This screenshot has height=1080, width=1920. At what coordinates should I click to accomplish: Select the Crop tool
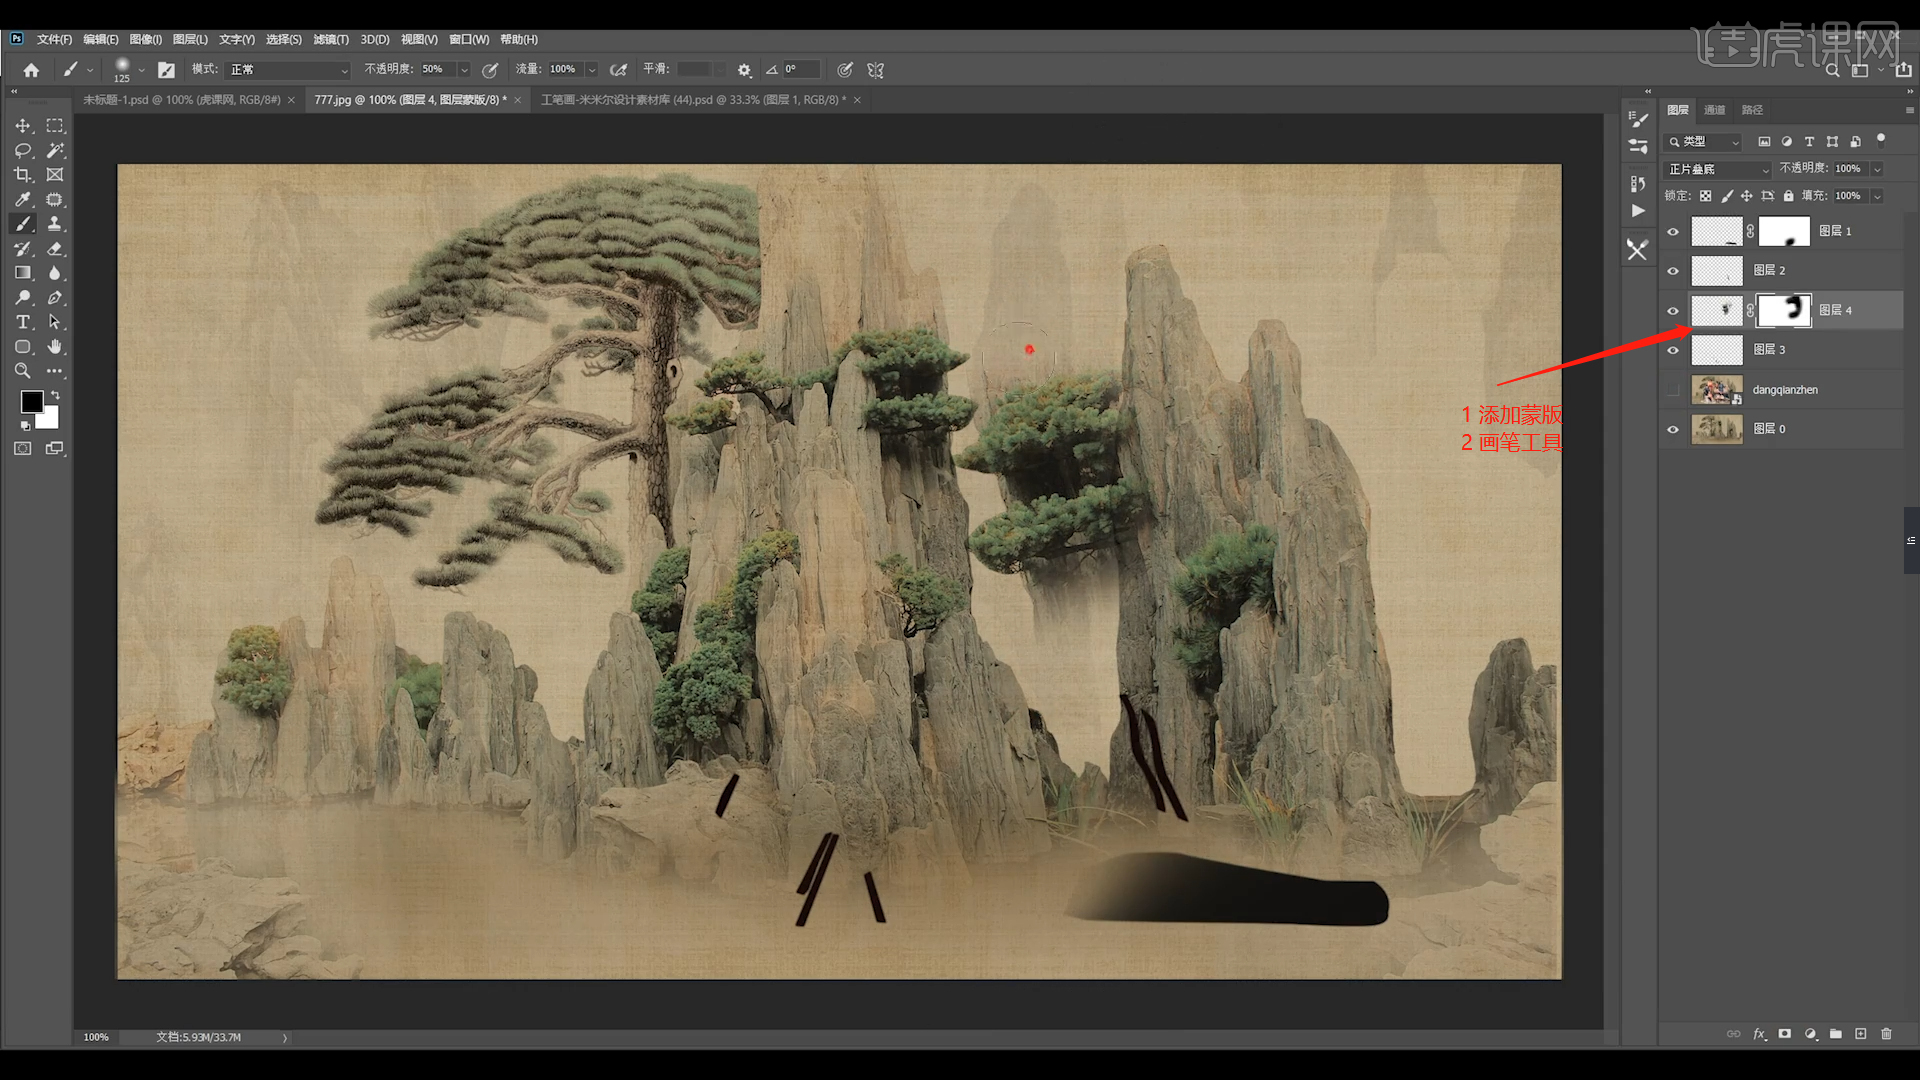[23, 175]
